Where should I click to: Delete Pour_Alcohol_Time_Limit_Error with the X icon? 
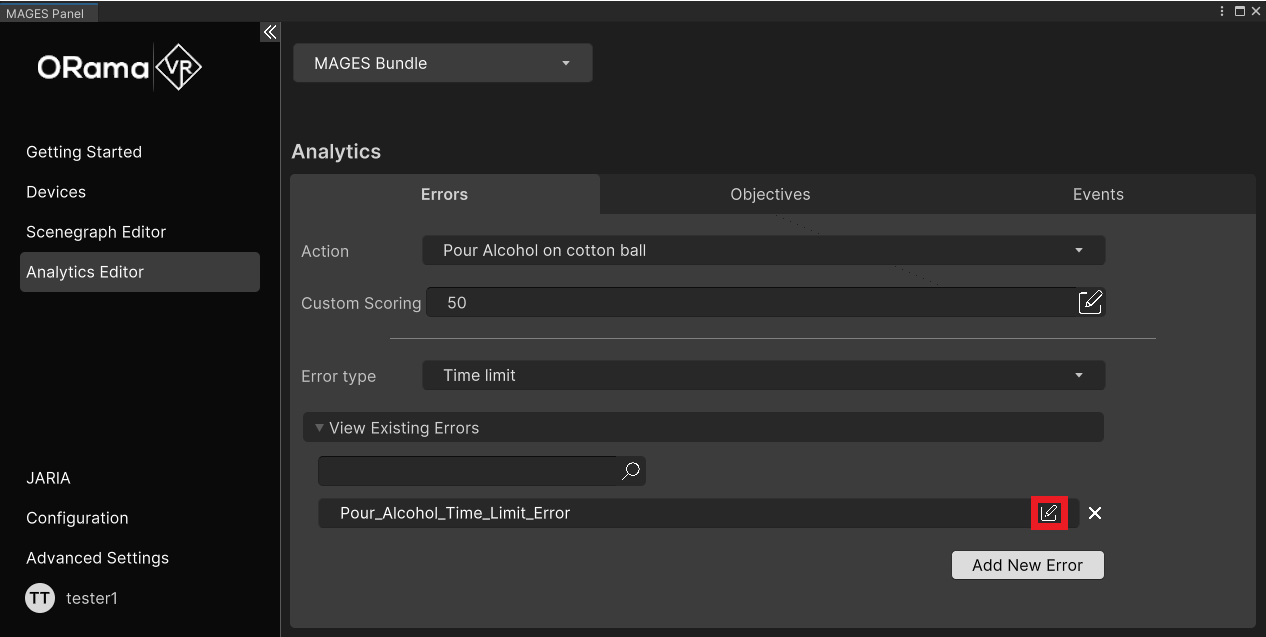1095,513
